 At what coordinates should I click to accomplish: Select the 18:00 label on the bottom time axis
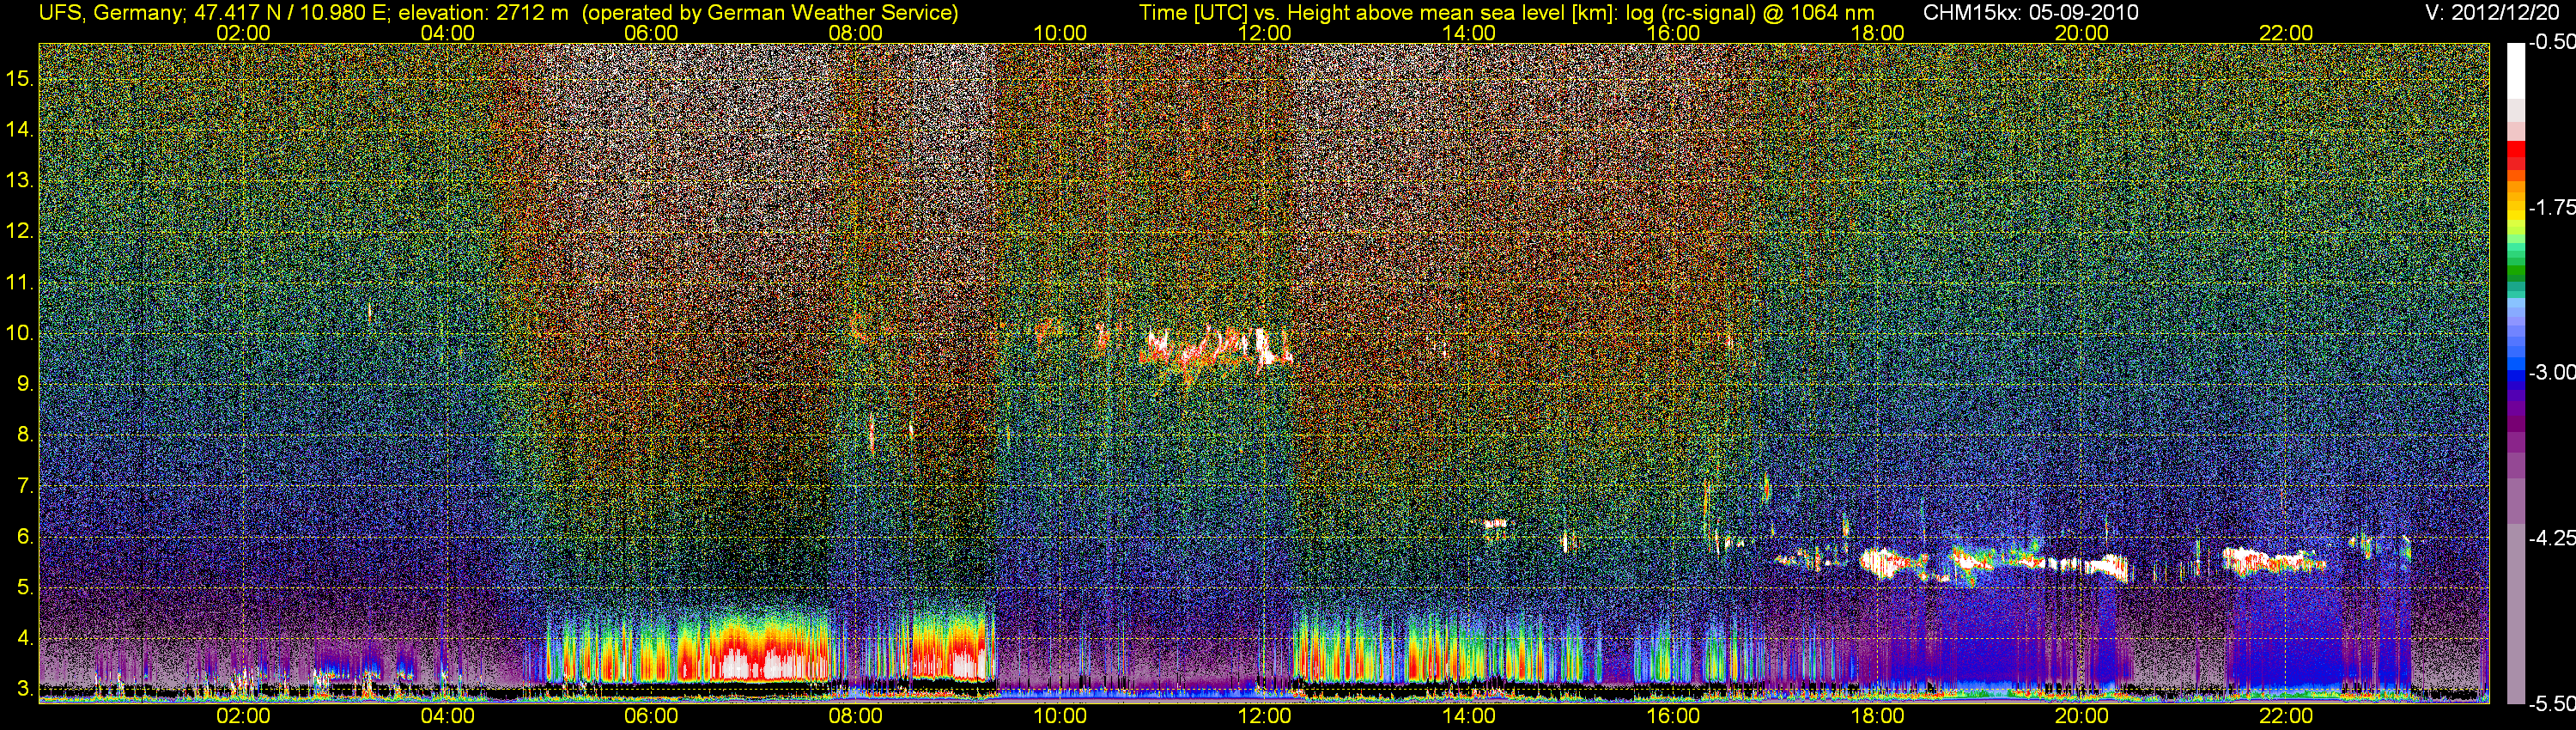tap(1877, 716)
